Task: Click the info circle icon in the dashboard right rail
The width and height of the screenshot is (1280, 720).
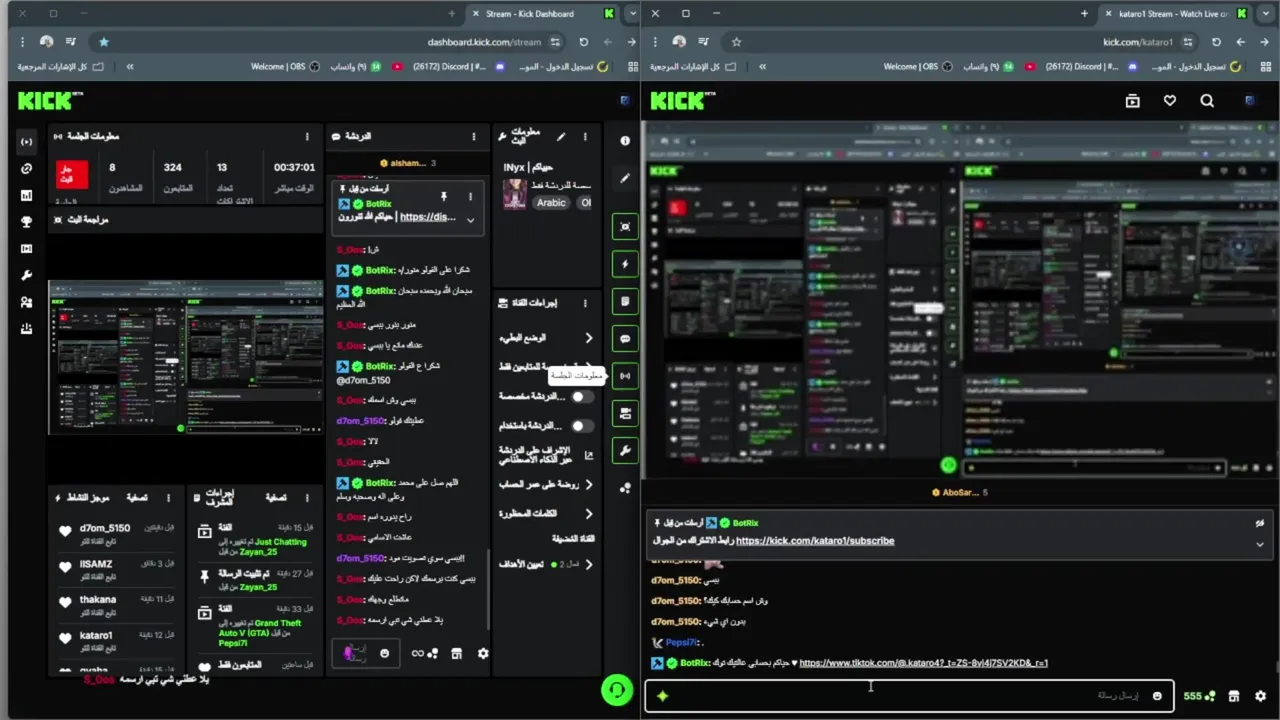Action: pos(625,141)
